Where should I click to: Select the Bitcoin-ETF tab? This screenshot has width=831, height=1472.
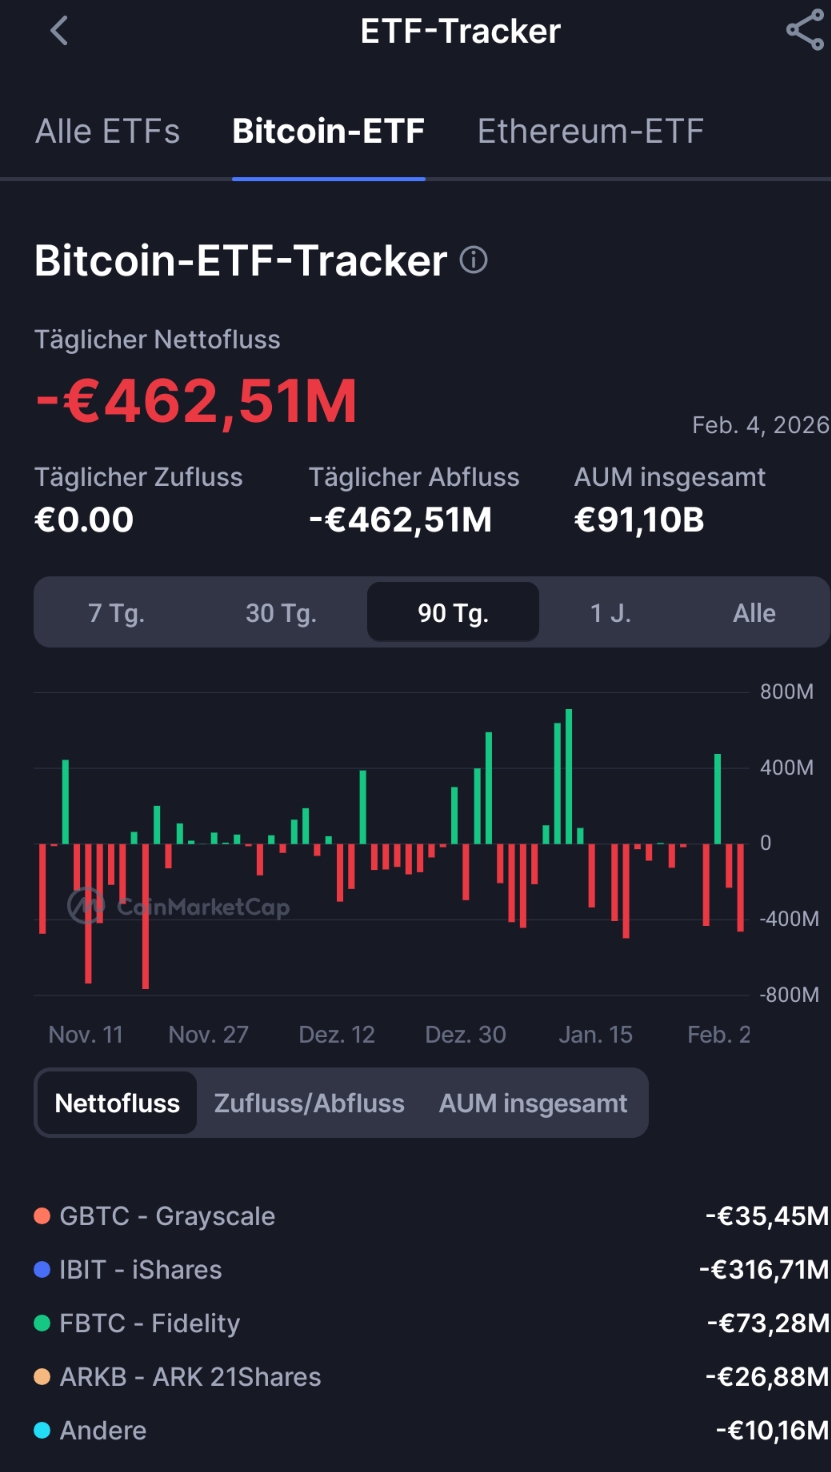coord(328,131)
